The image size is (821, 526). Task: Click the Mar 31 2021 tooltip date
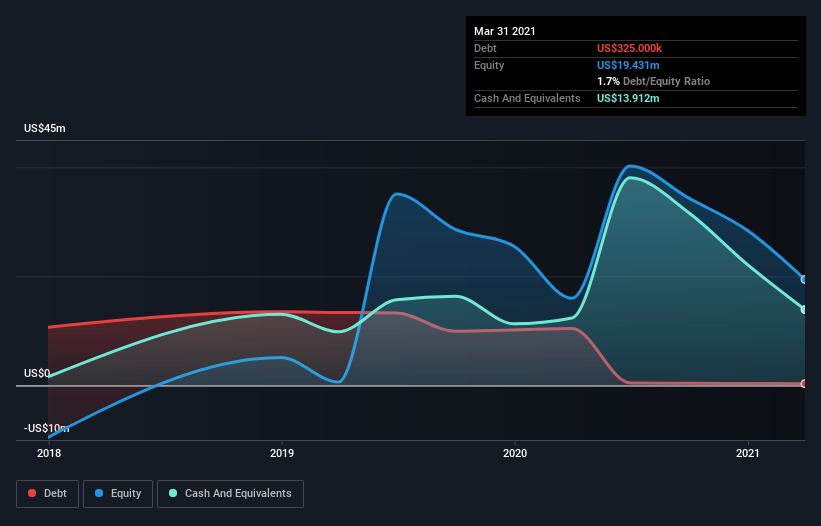pyautogui.click(x=505, y=31)
